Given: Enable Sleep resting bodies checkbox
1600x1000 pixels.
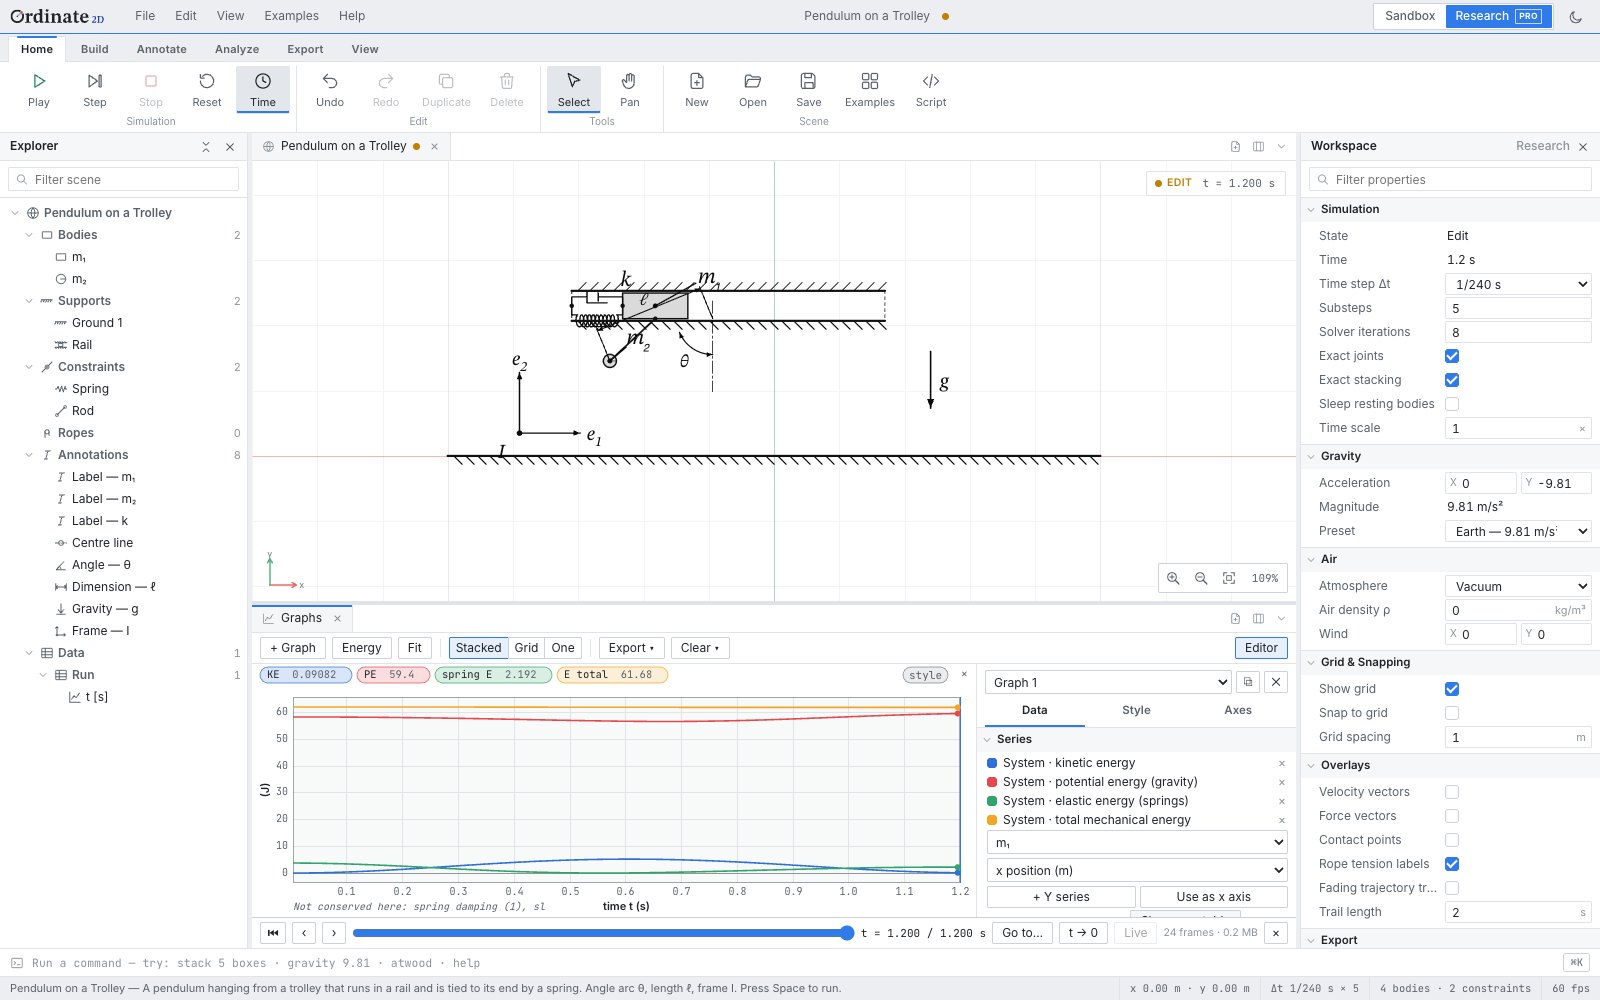Looking at the screenshot, I should pos(1452,404).
